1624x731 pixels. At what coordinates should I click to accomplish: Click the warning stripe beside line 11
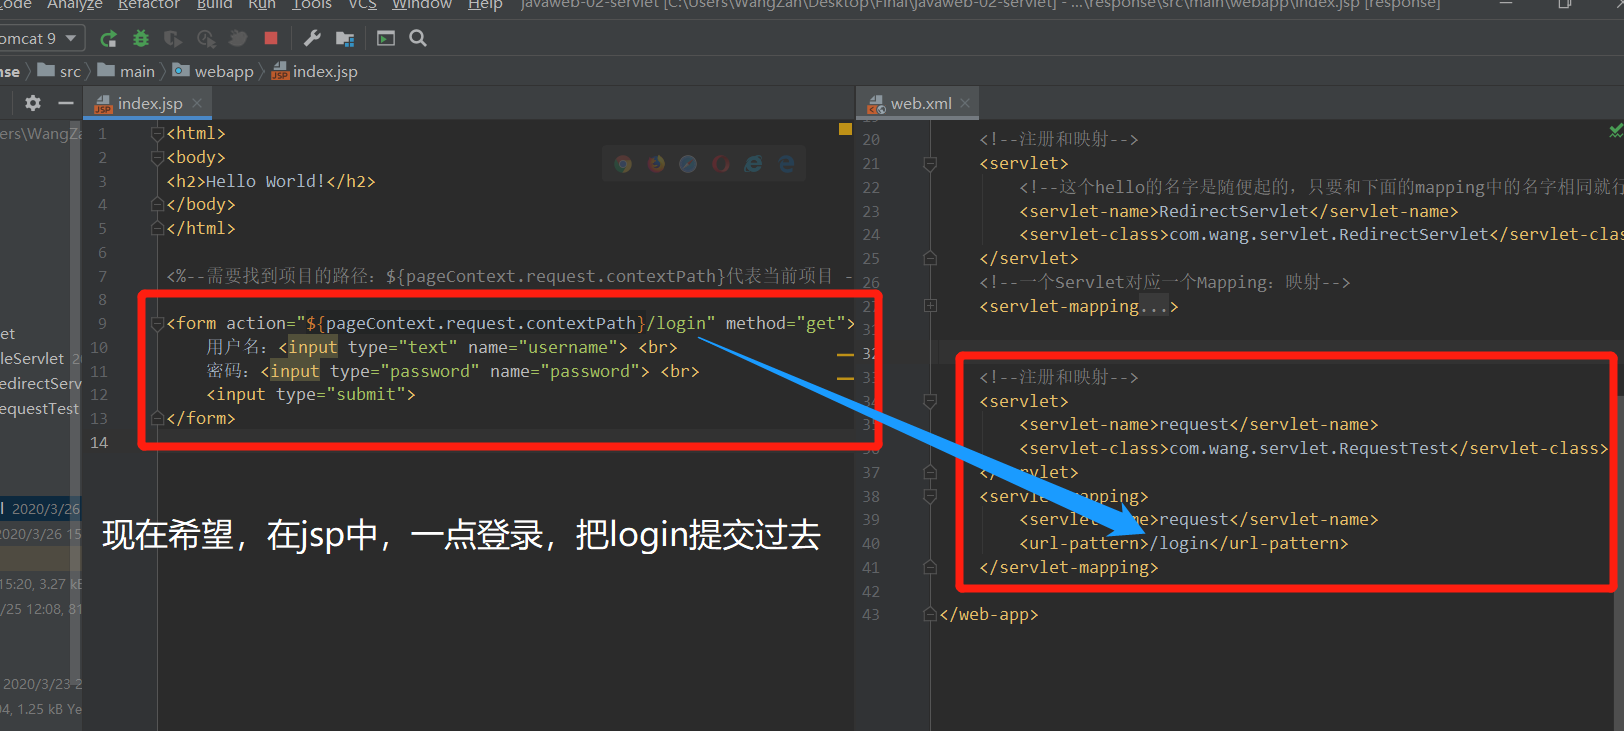(845, 378)
